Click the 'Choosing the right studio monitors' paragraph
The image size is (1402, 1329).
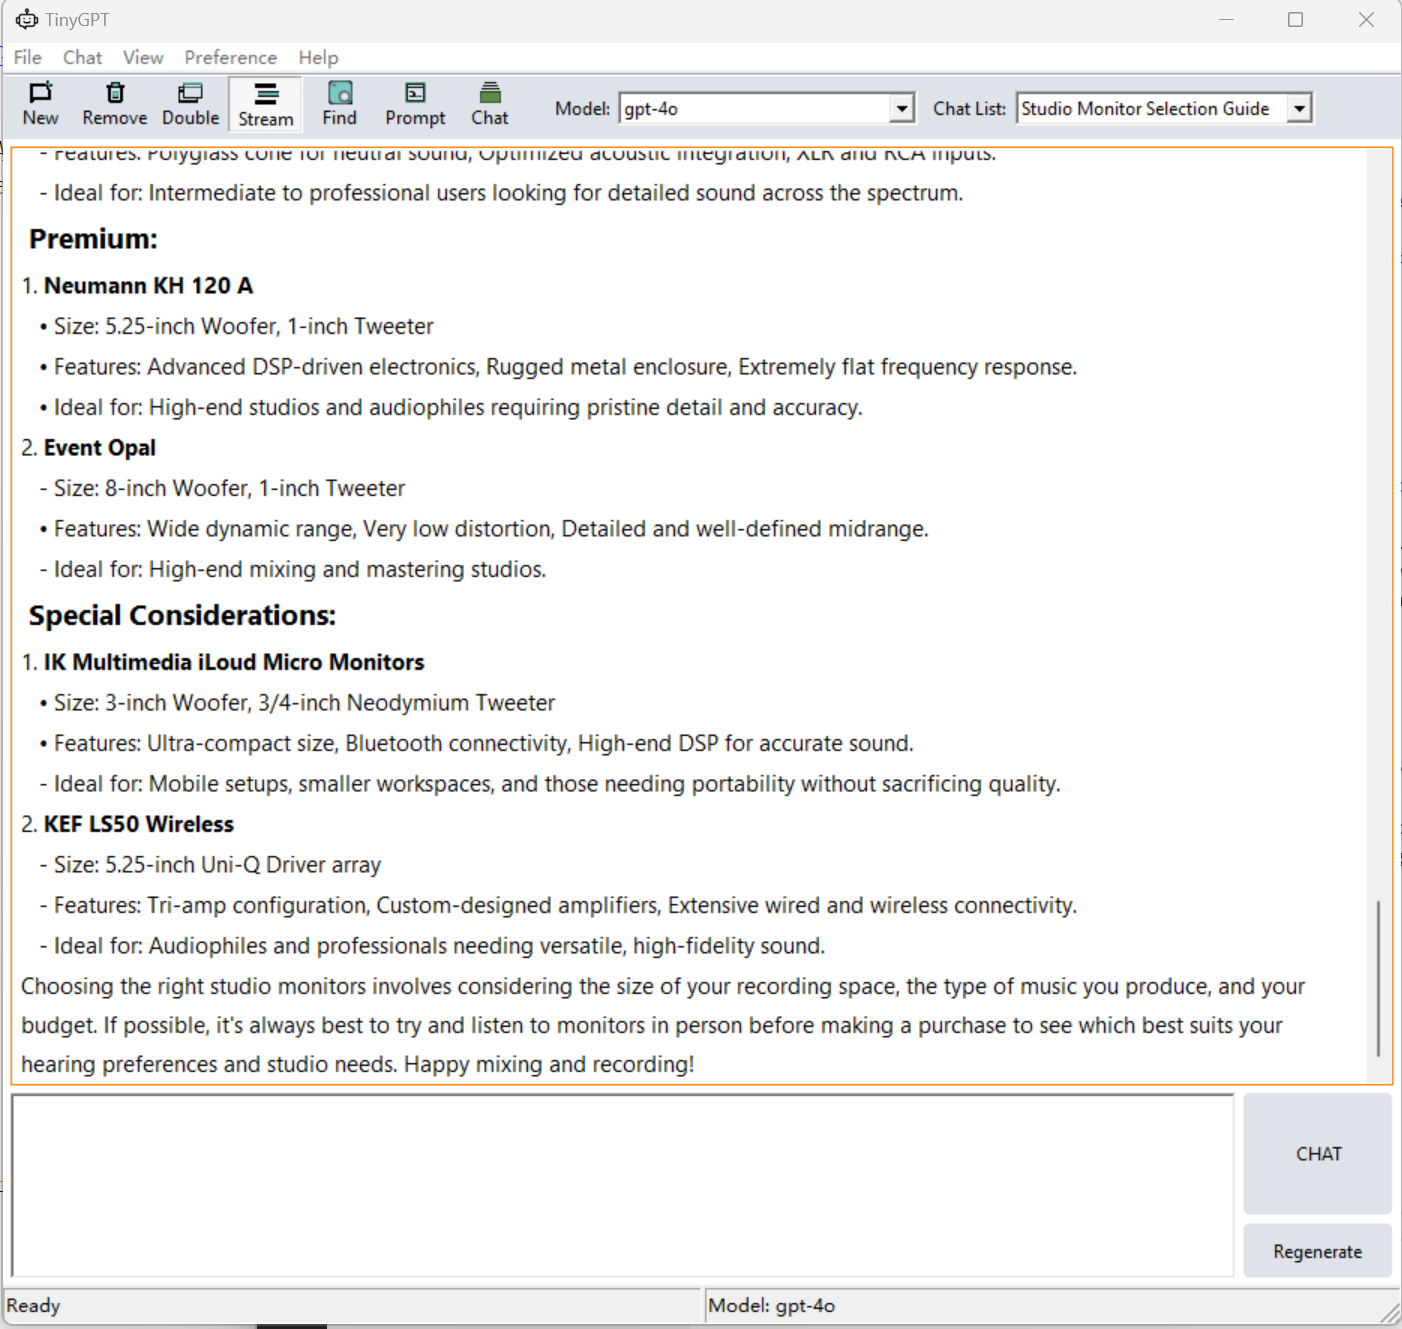pyautogui.click(x=663, y=1025)
